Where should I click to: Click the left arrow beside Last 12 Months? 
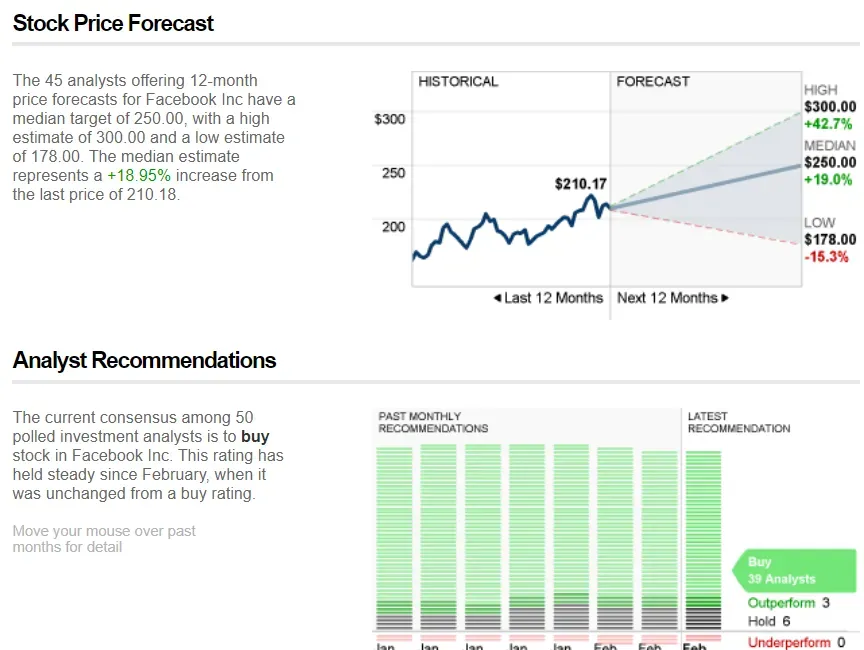pos(497,298)
